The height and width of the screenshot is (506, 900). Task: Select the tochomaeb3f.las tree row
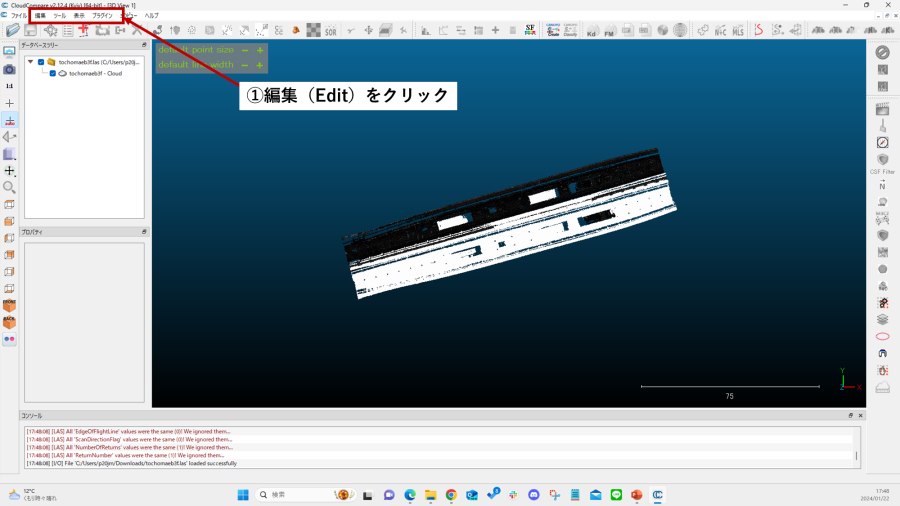click(x=99, y=62)
